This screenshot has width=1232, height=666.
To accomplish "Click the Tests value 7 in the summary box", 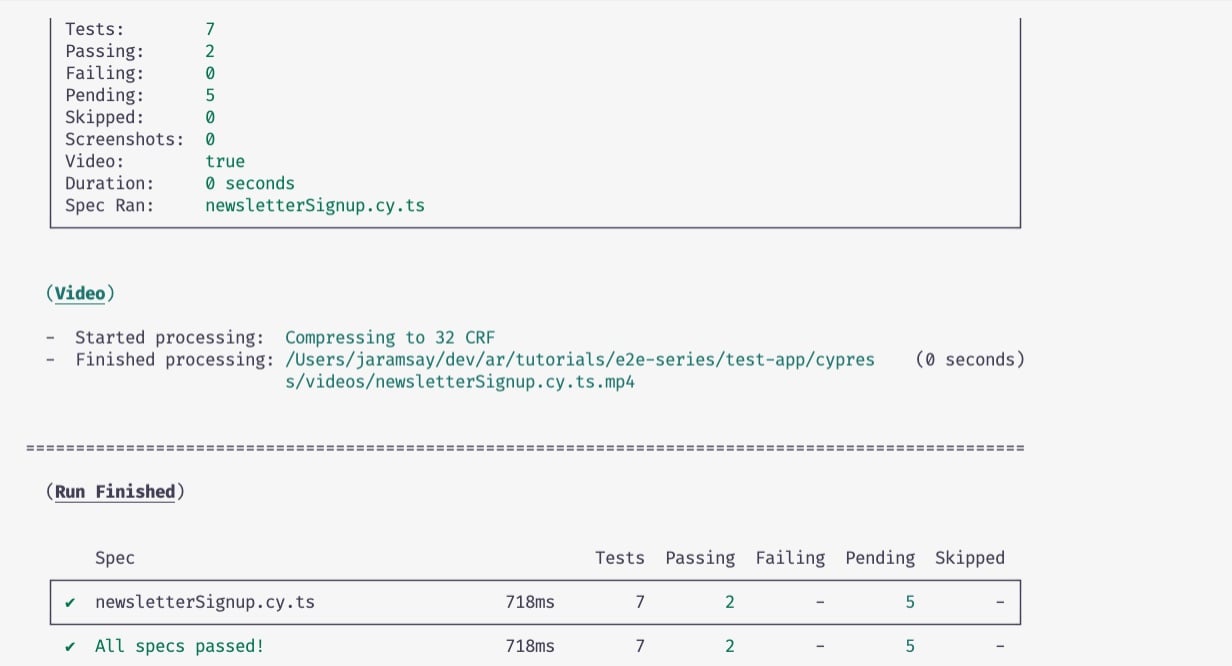I will [x=210, y=29].
